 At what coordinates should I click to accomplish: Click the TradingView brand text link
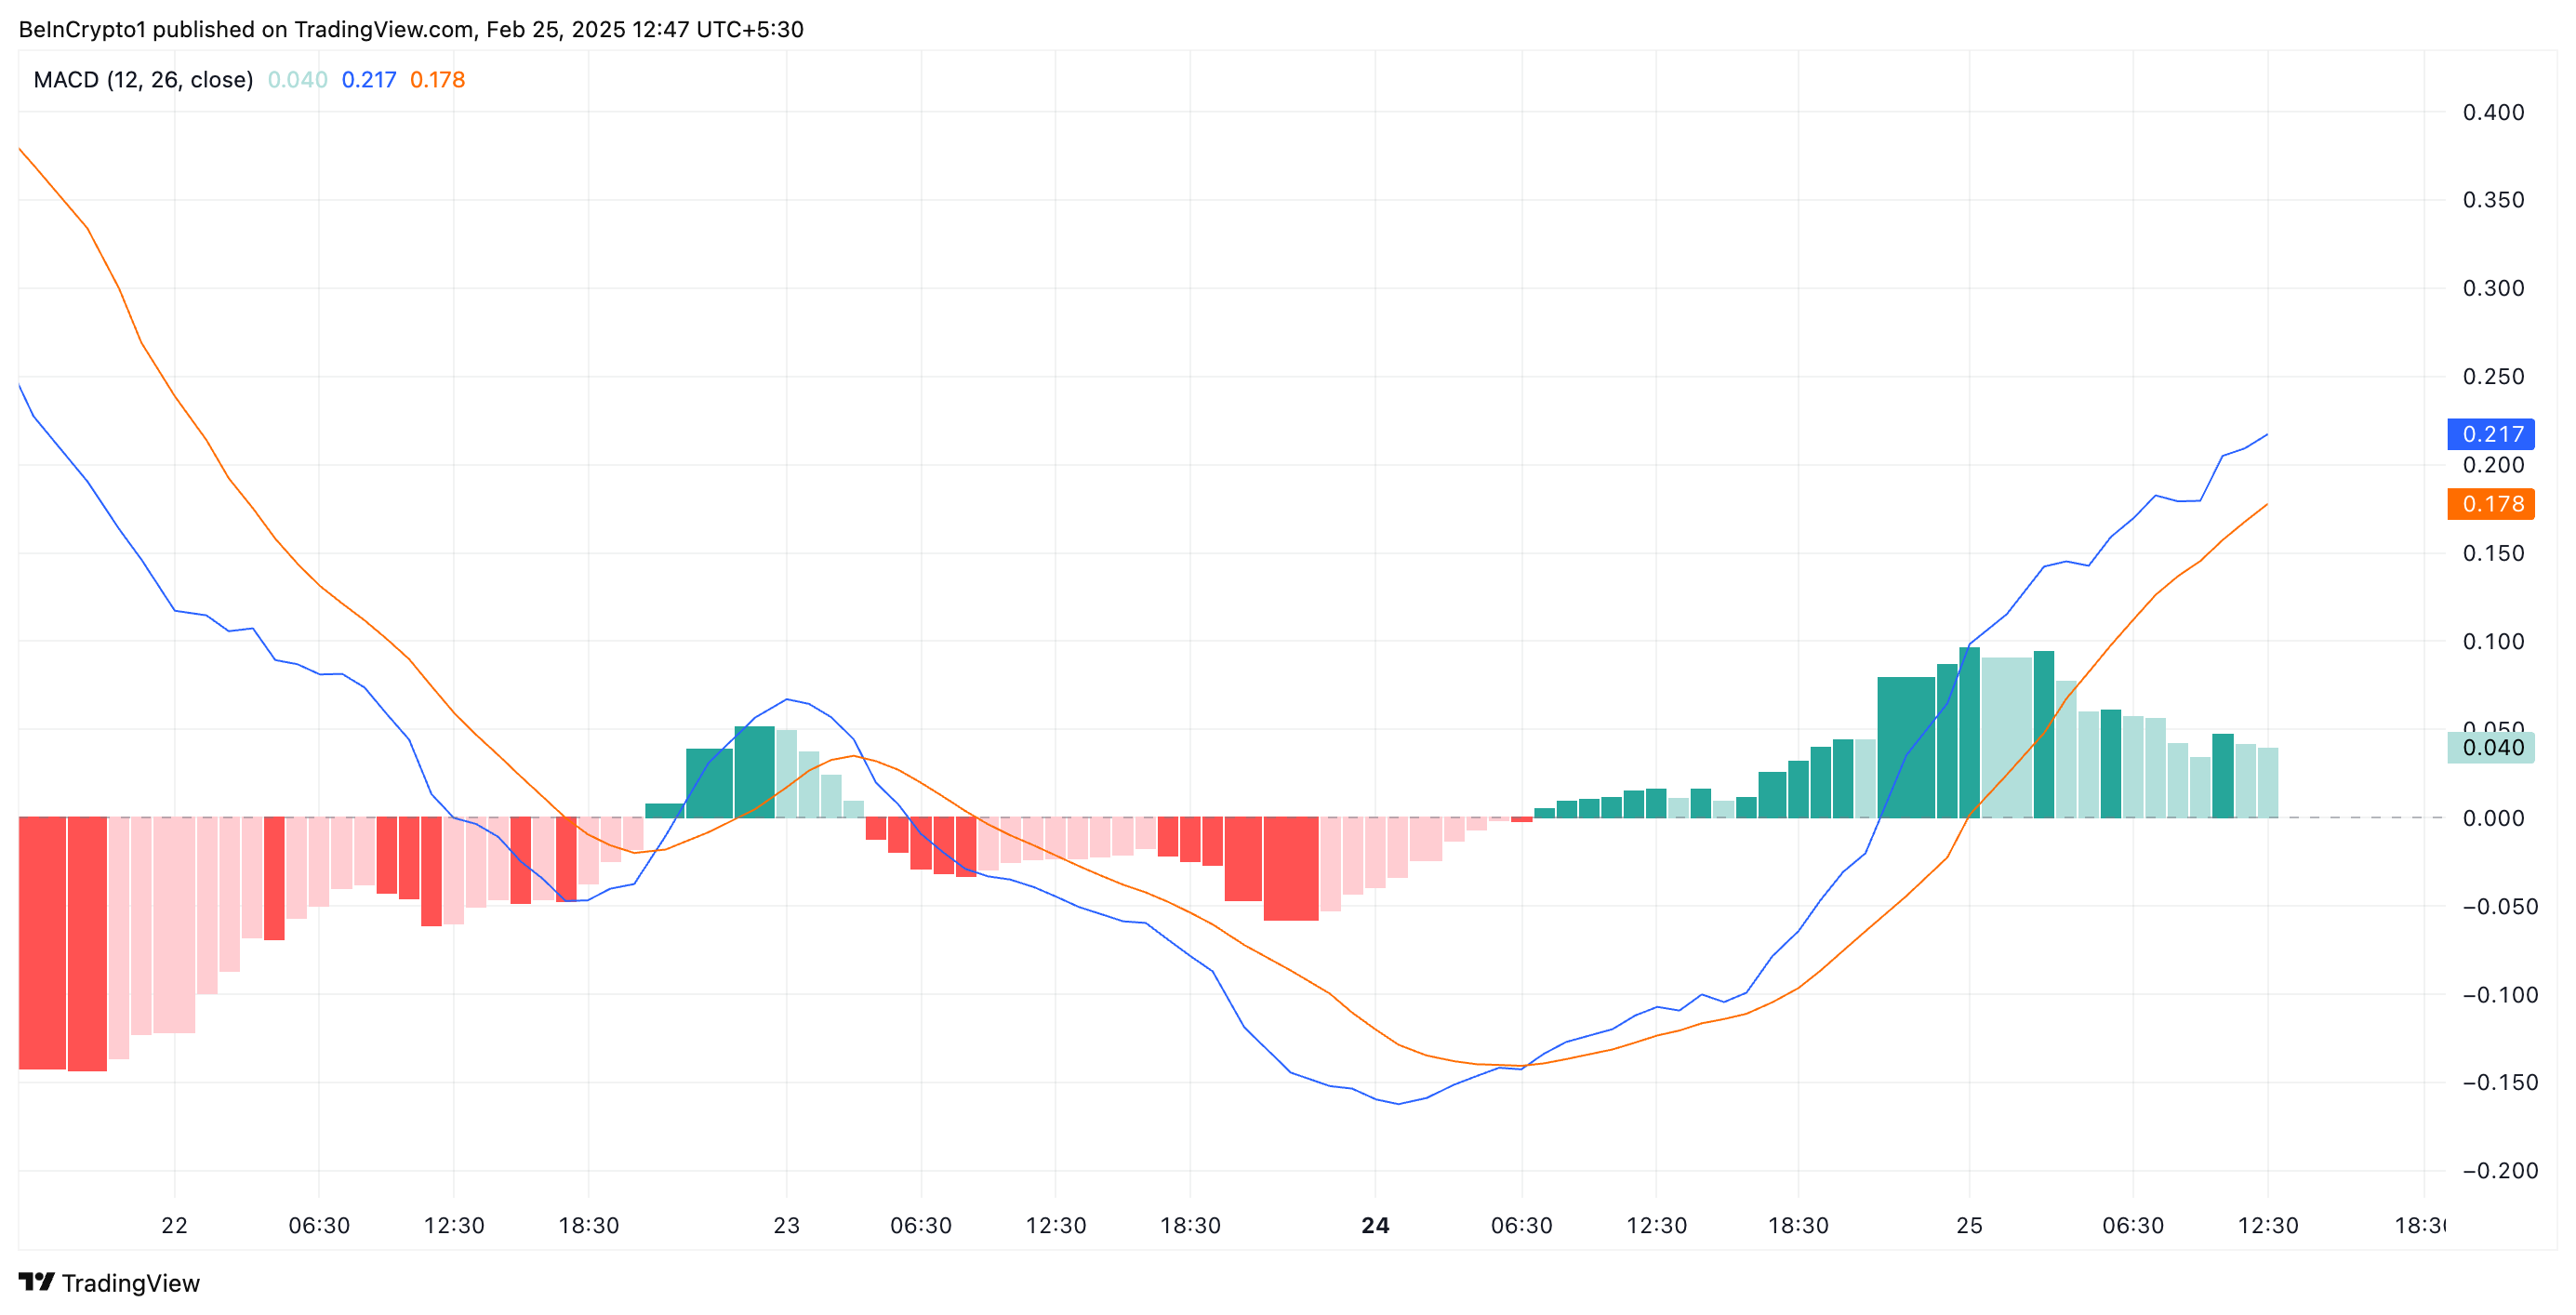(130, 1283)
